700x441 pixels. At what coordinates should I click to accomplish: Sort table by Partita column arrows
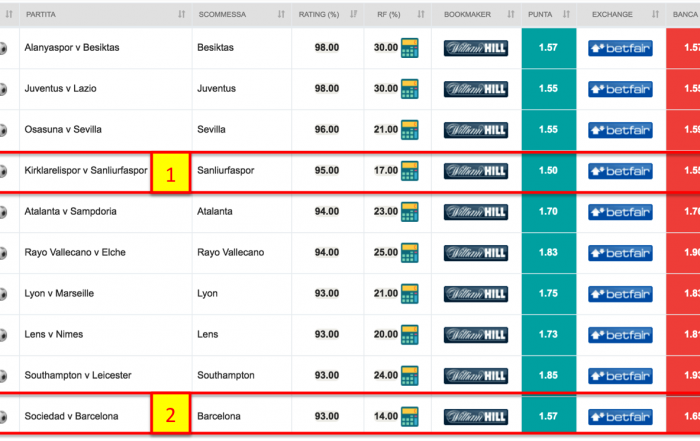coord(181,14)
